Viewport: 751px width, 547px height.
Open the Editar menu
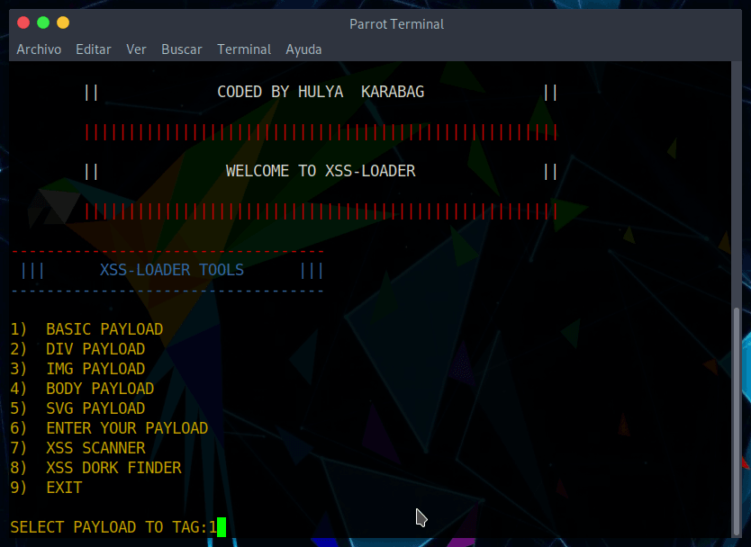tap(93, 49)
